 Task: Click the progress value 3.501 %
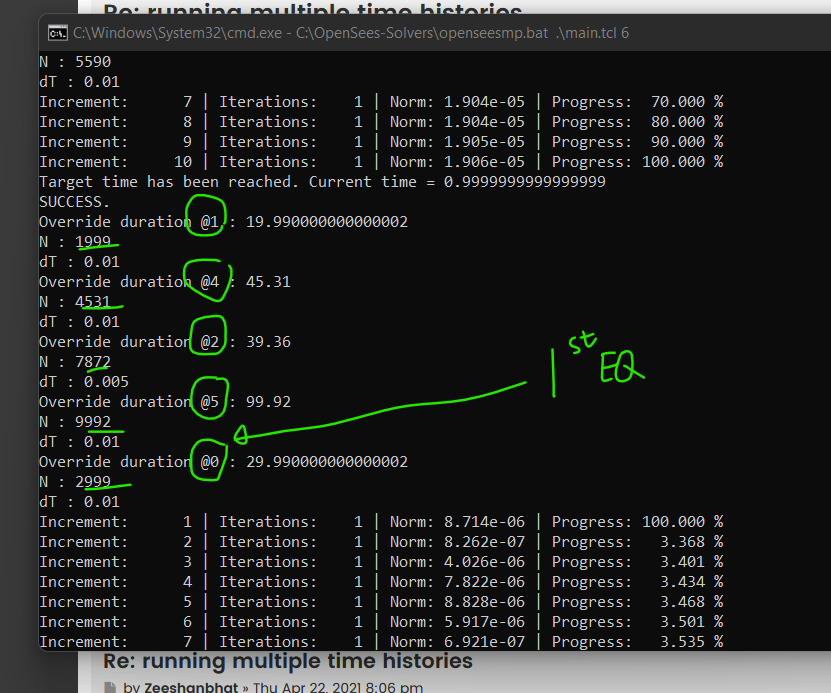[x=692, y=622]
